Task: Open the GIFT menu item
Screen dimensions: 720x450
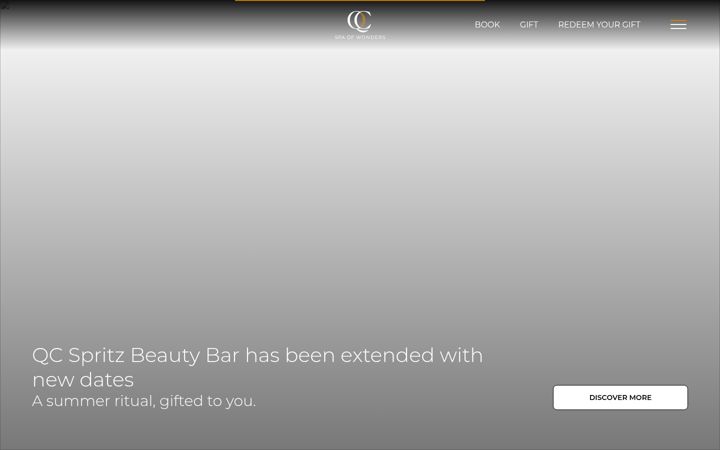Action: pyautogui.click(x=529, y=25)
